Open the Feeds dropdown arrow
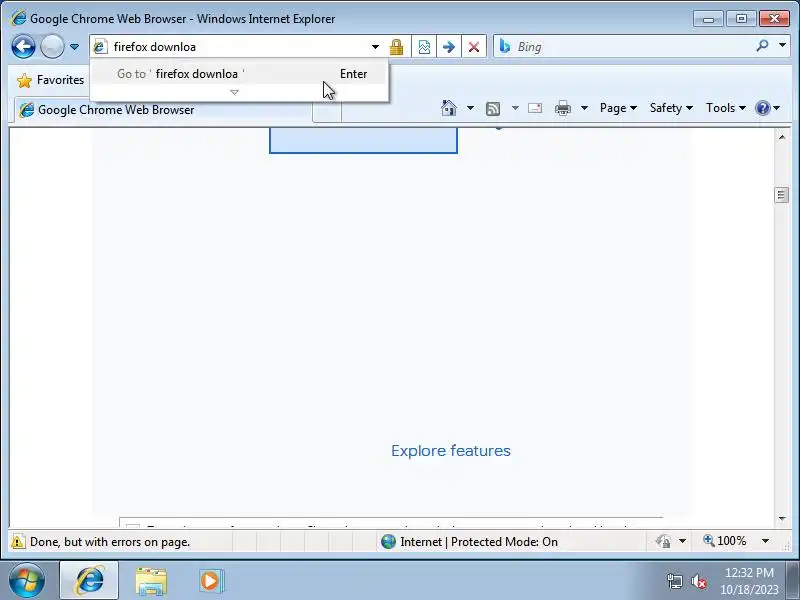Screen dimensions: 800x600 tap(515, 108)
